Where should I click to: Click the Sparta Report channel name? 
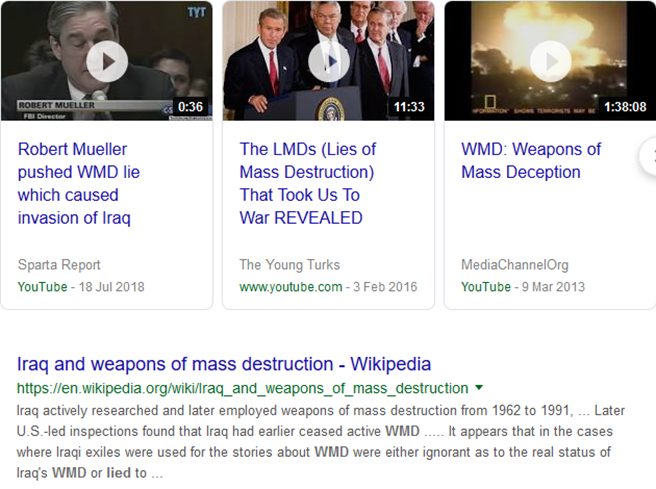[59, 265]
